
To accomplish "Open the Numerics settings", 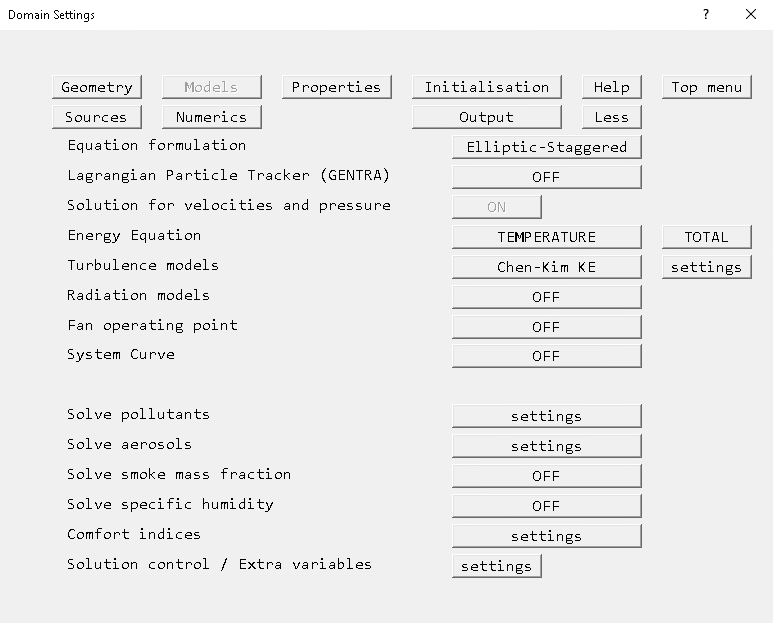I will [211, 117].
